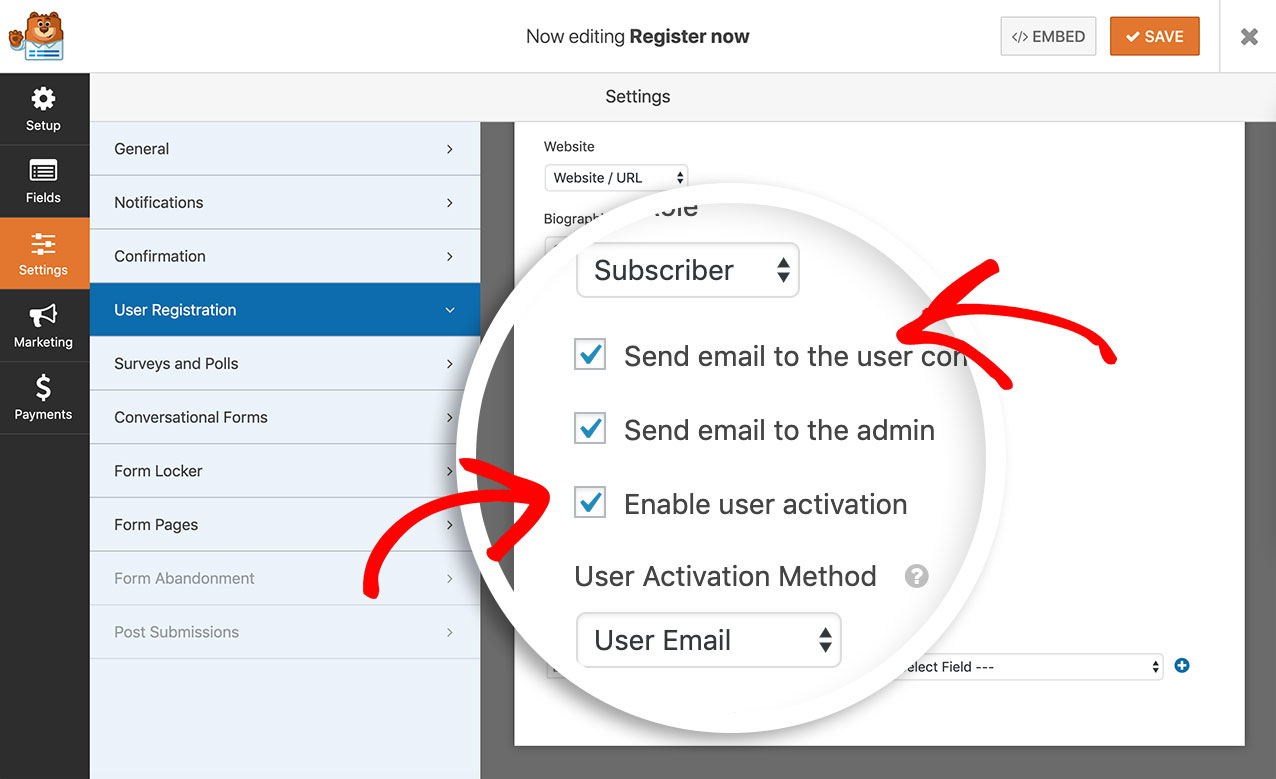
Task: Click chevron on Post Submissions row
Action: (x=450, y=632)
